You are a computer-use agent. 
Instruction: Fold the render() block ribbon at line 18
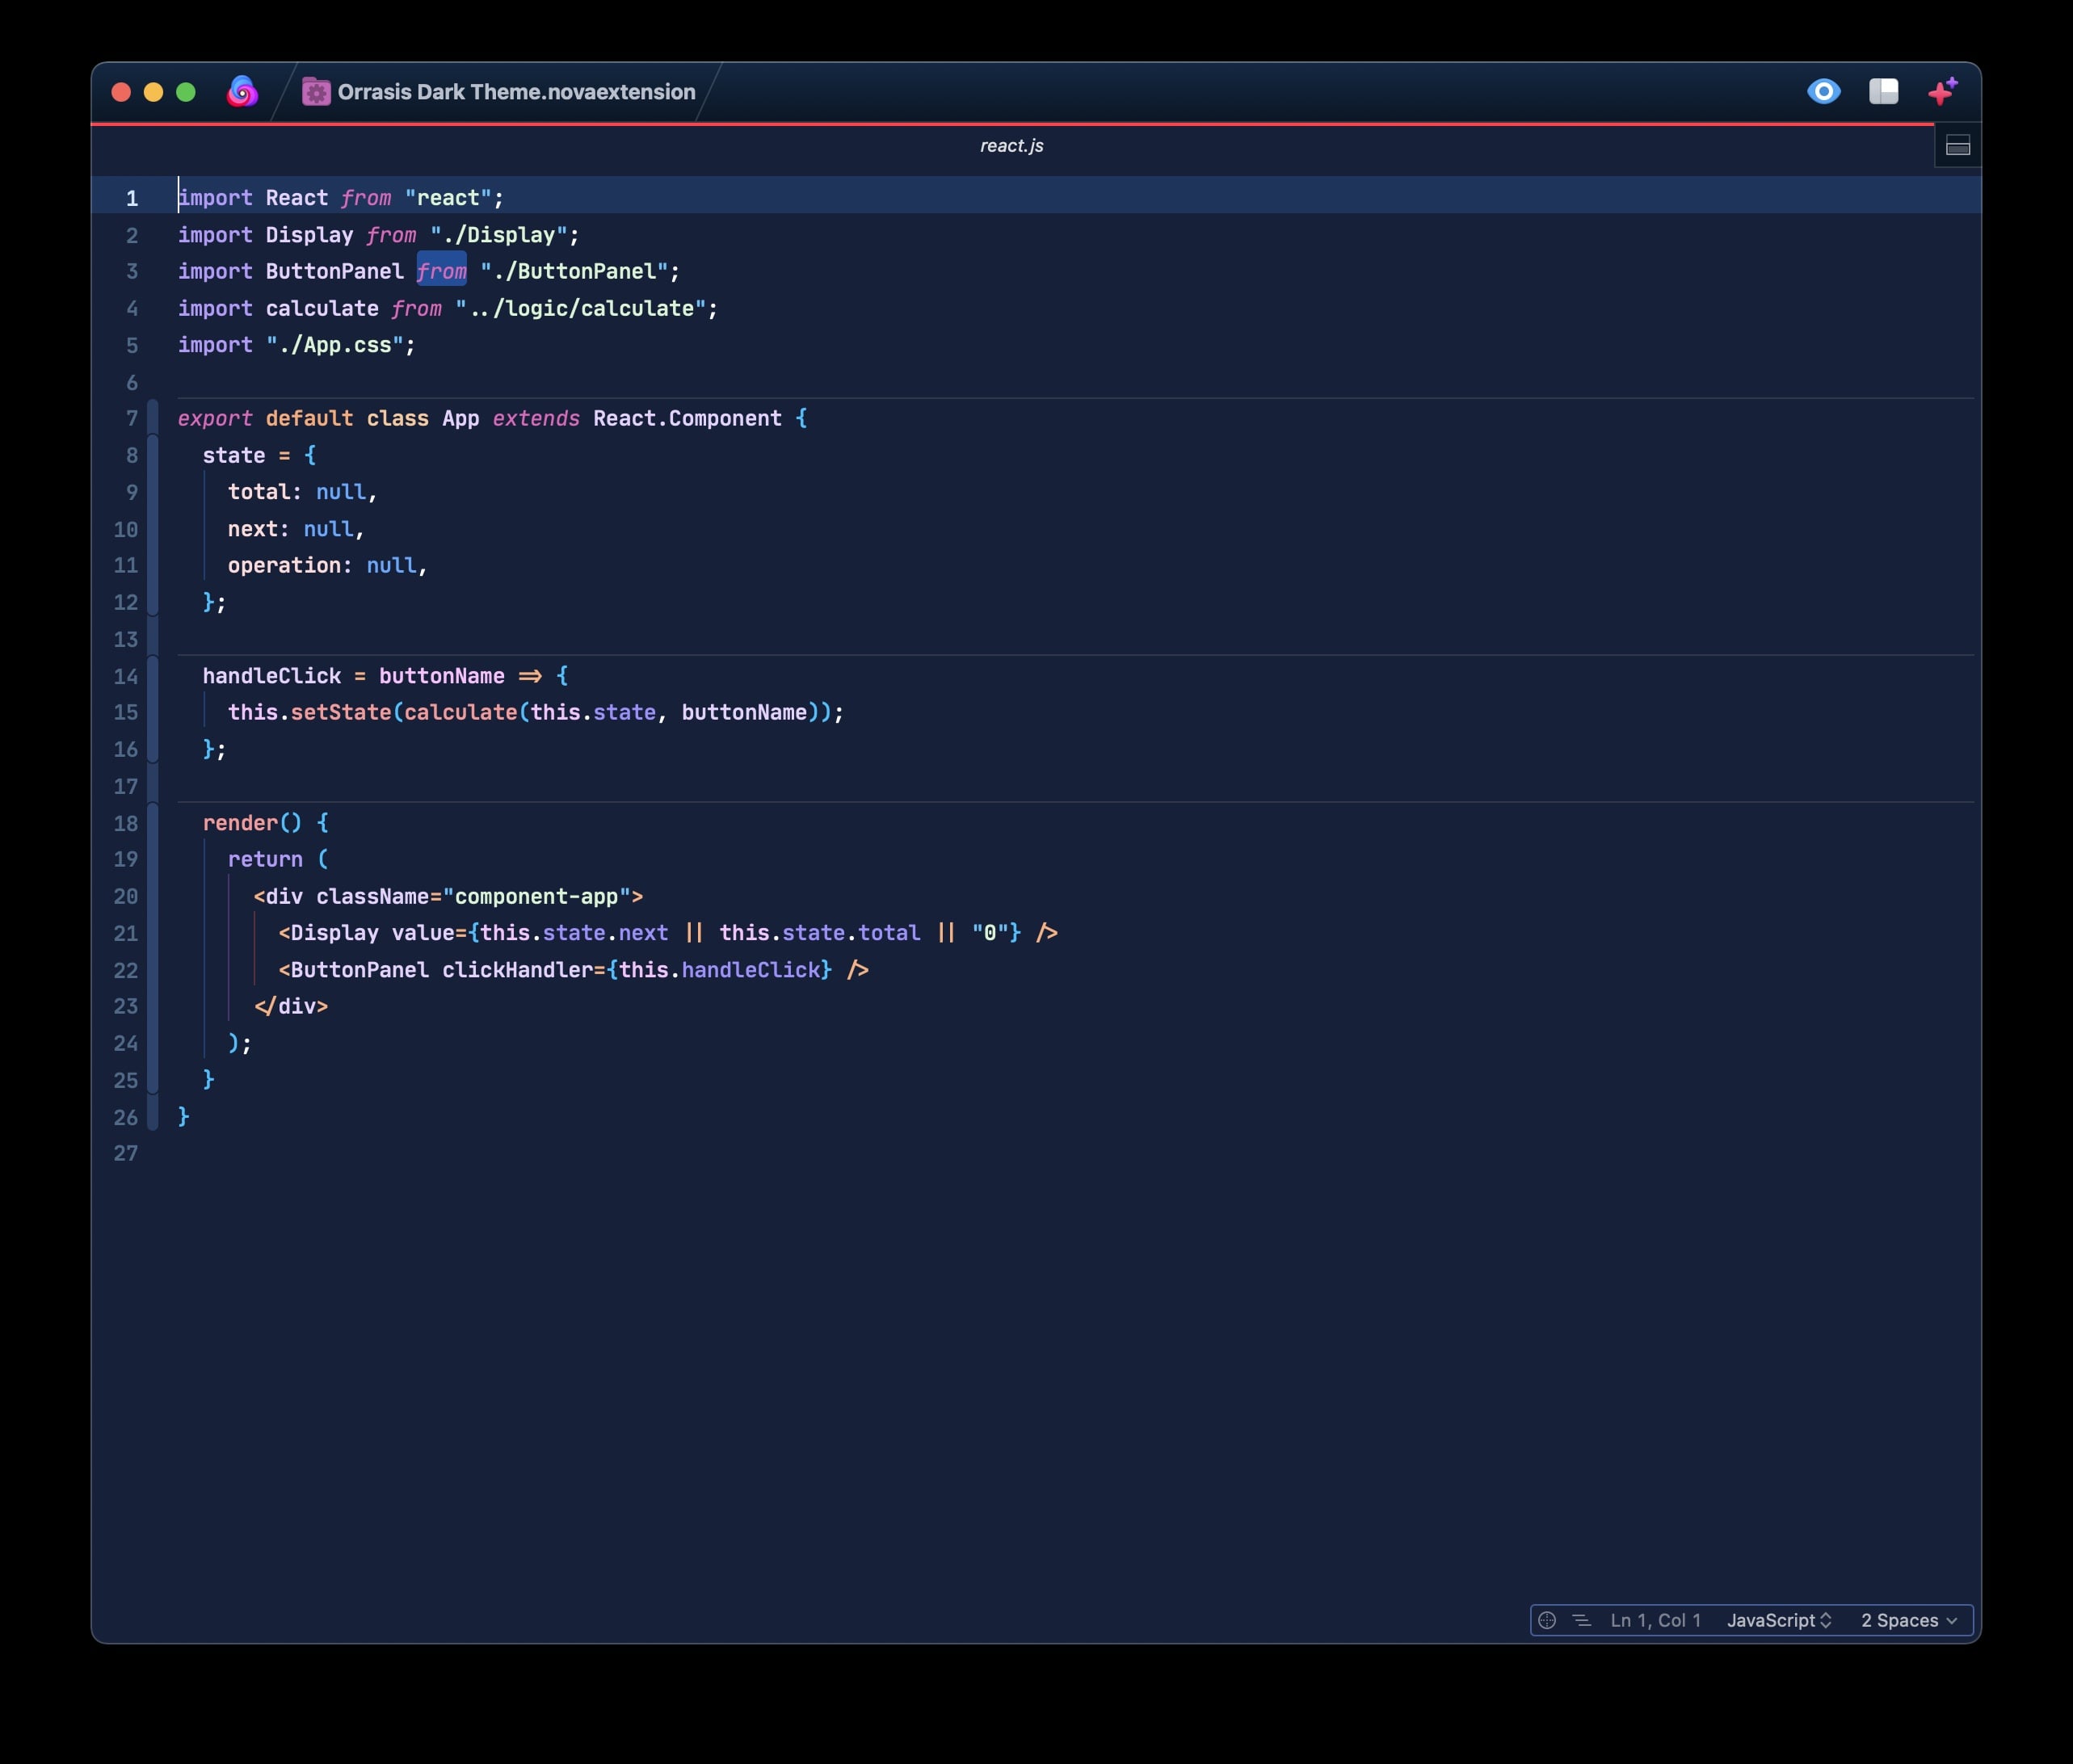coord(152,823)
